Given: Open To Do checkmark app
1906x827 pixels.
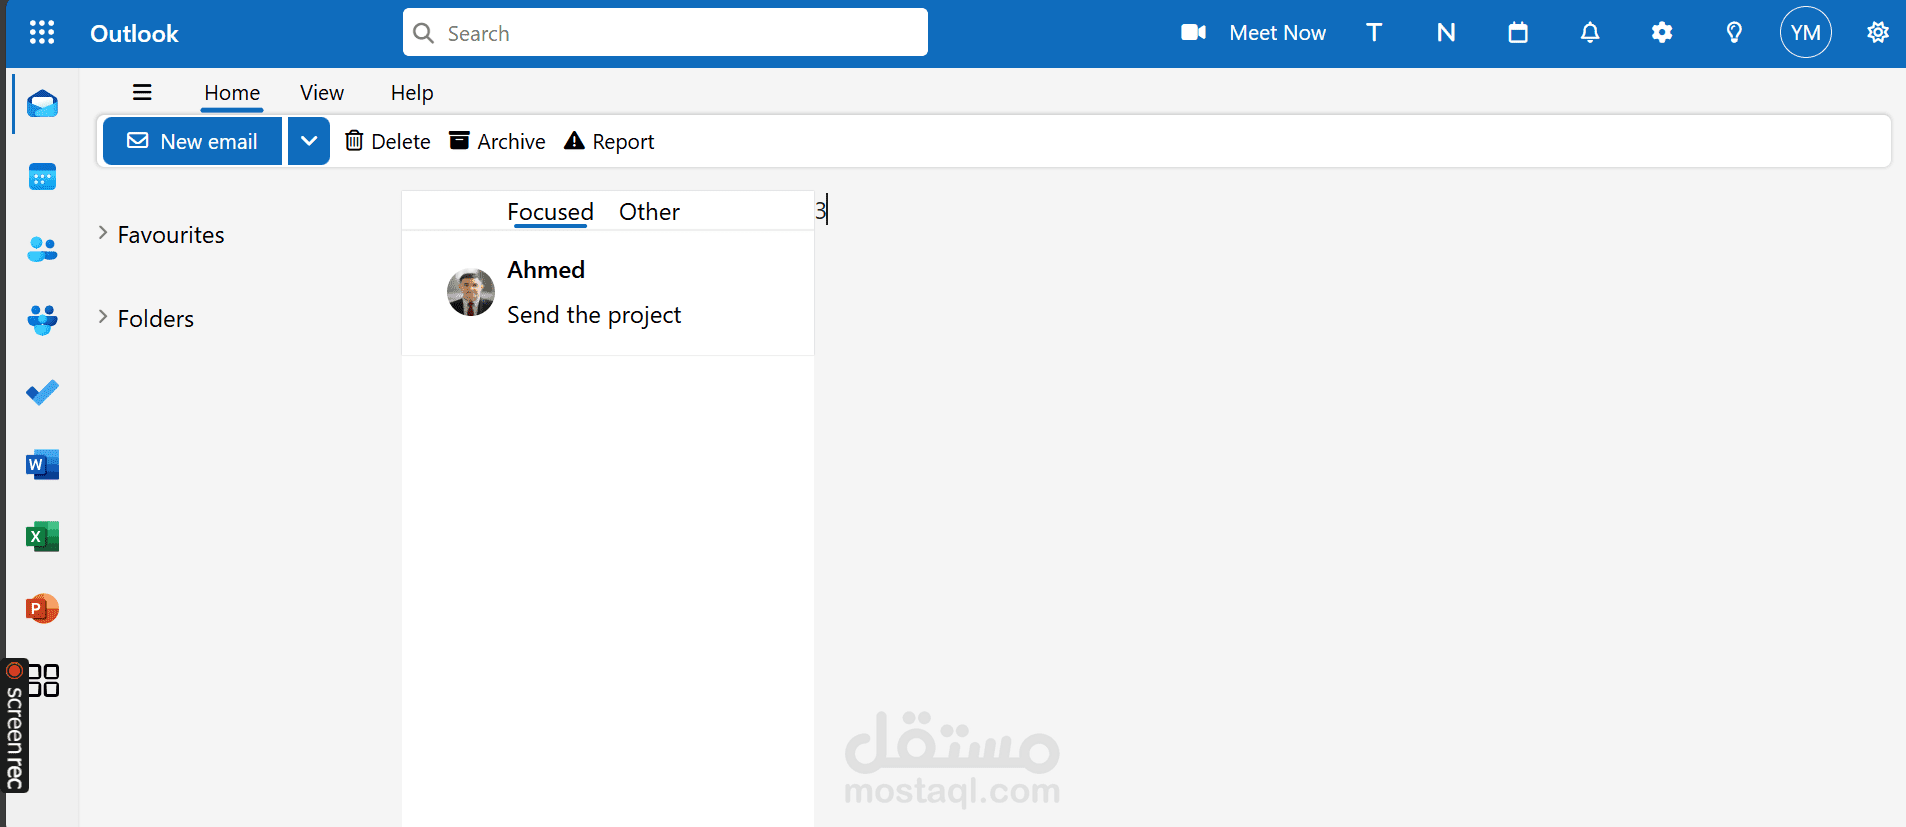Looking at the screenshot, I should click(x=42, y=392).
